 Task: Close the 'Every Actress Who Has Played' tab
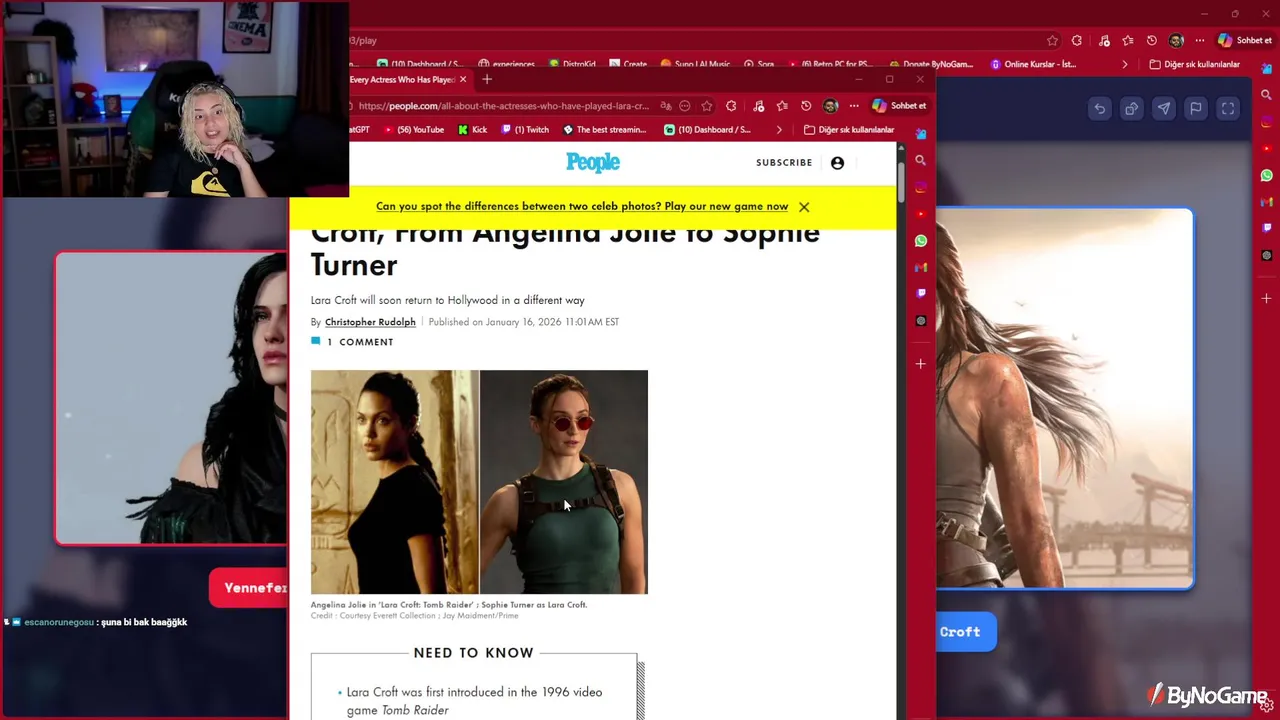tap(463, 80)
